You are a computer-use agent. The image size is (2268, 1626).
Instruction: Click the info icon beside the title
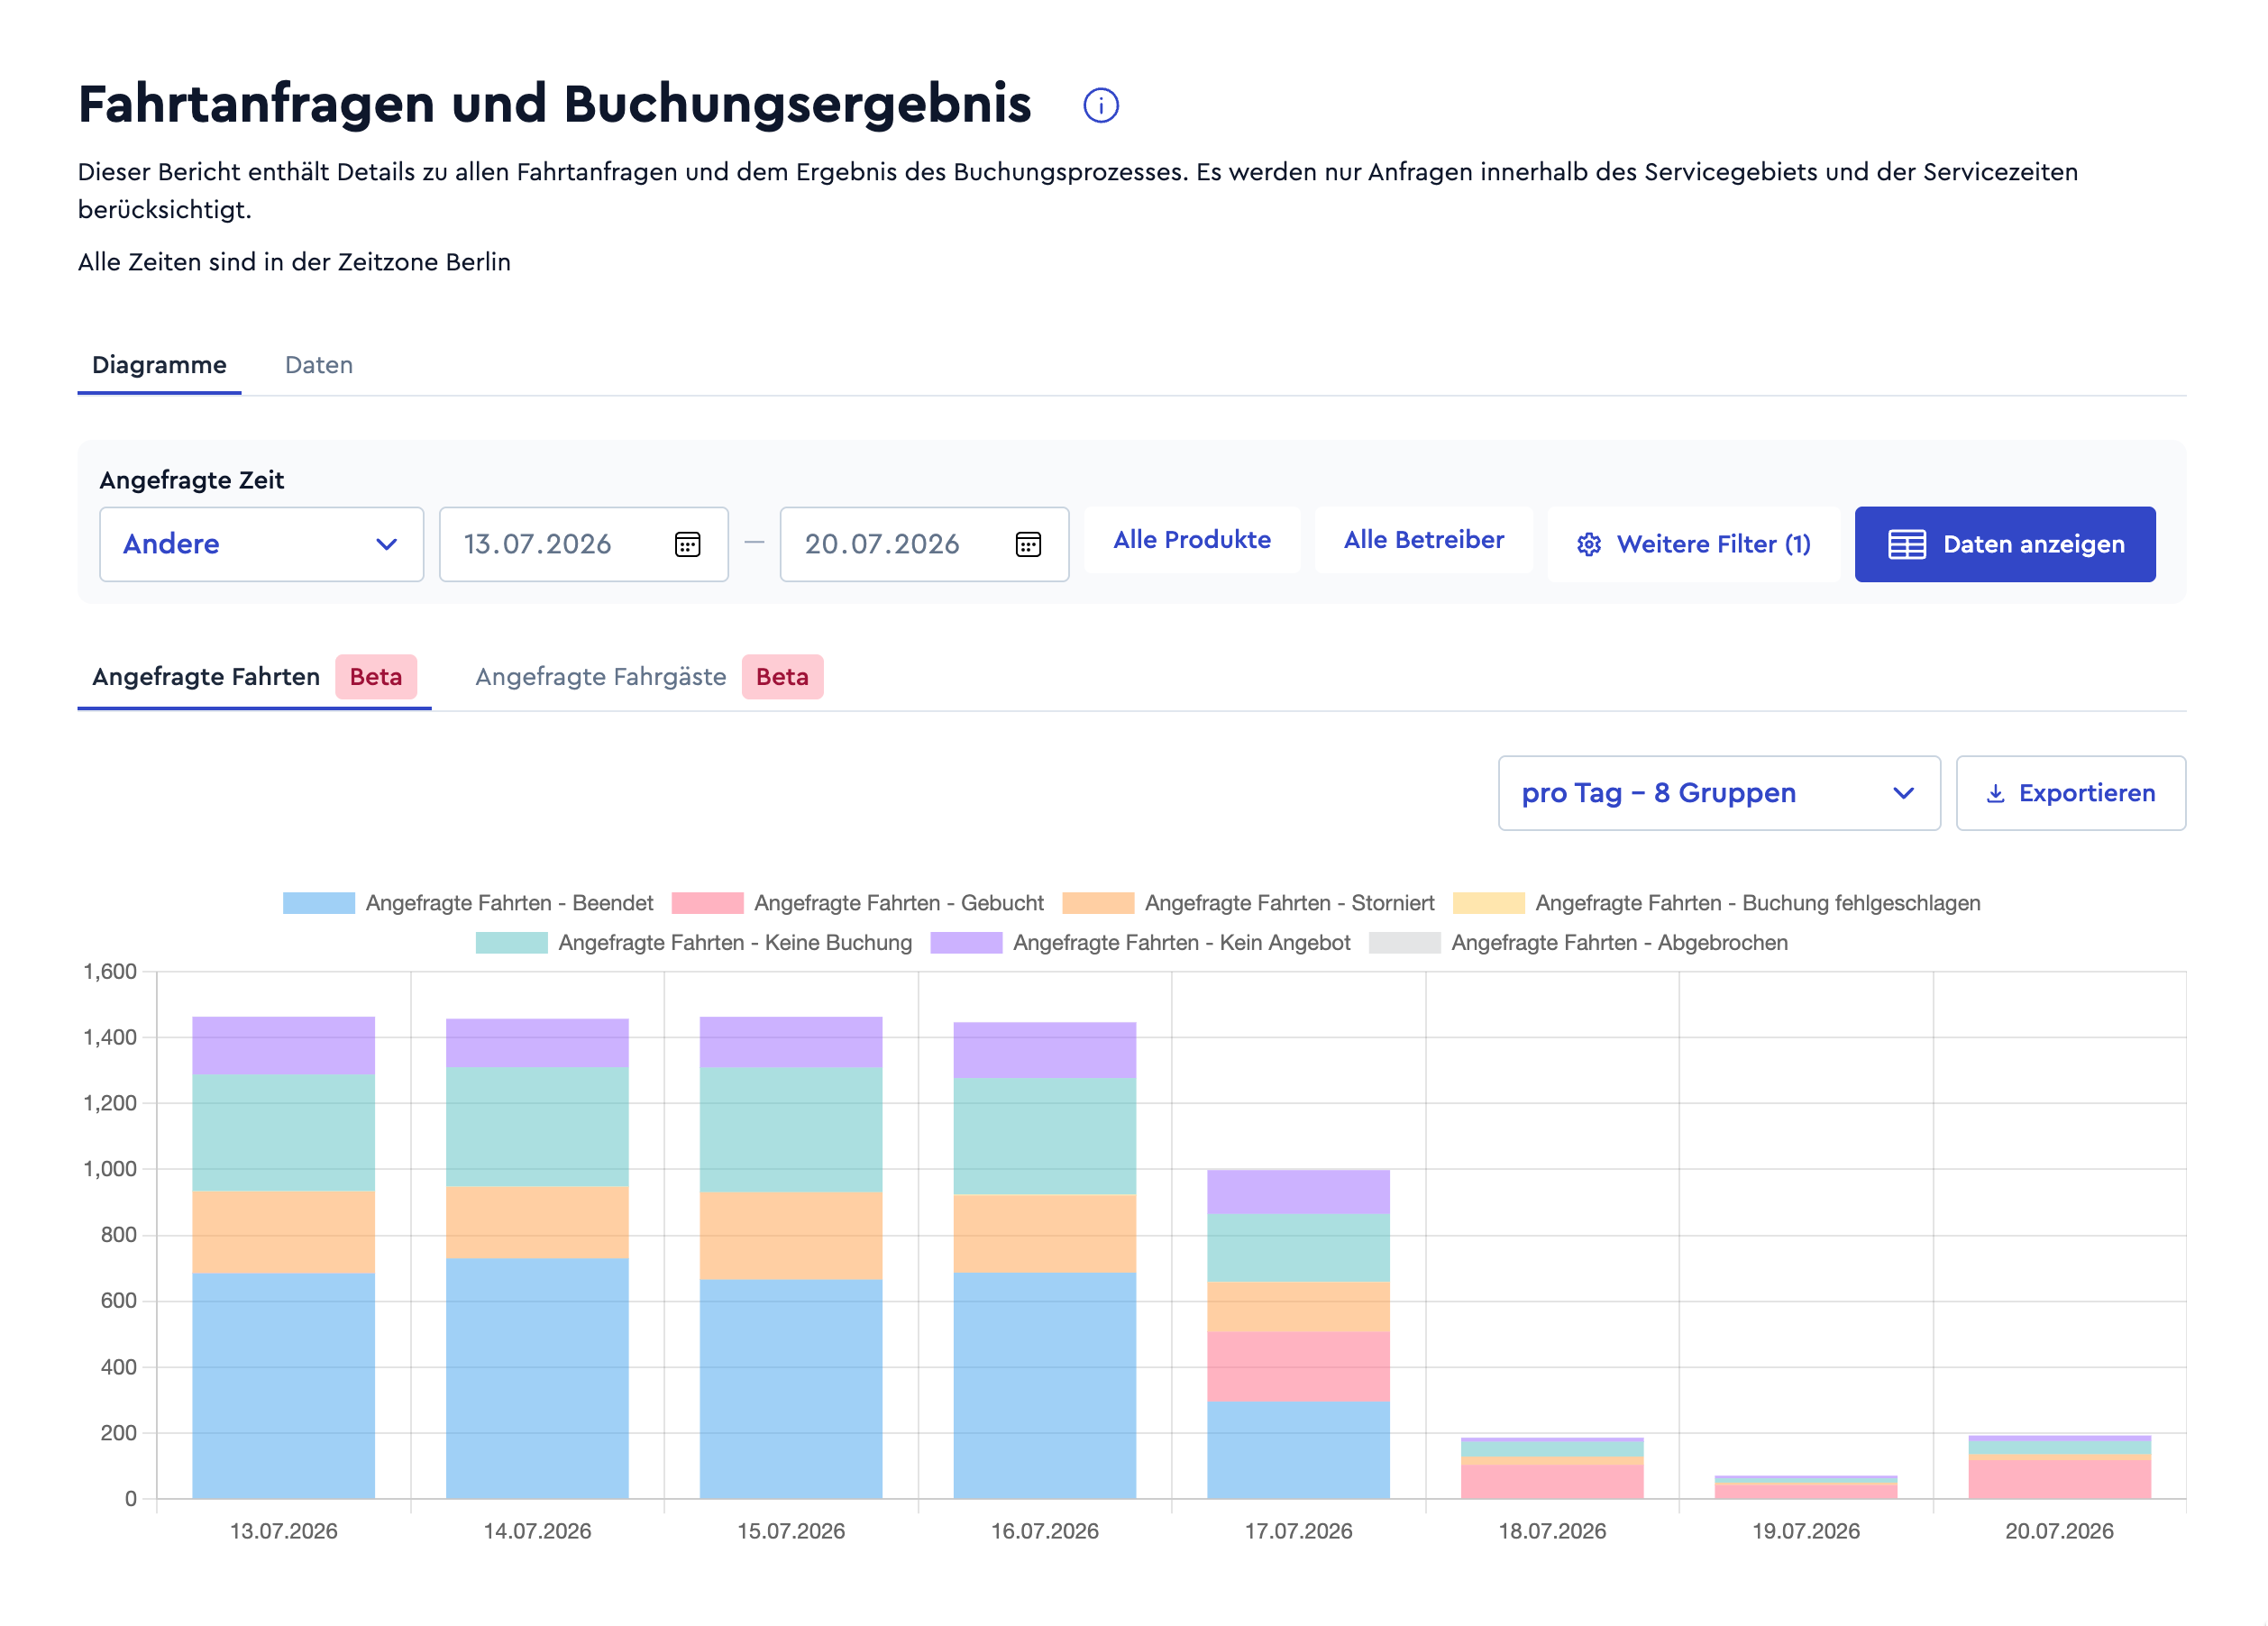[1100, 105]
